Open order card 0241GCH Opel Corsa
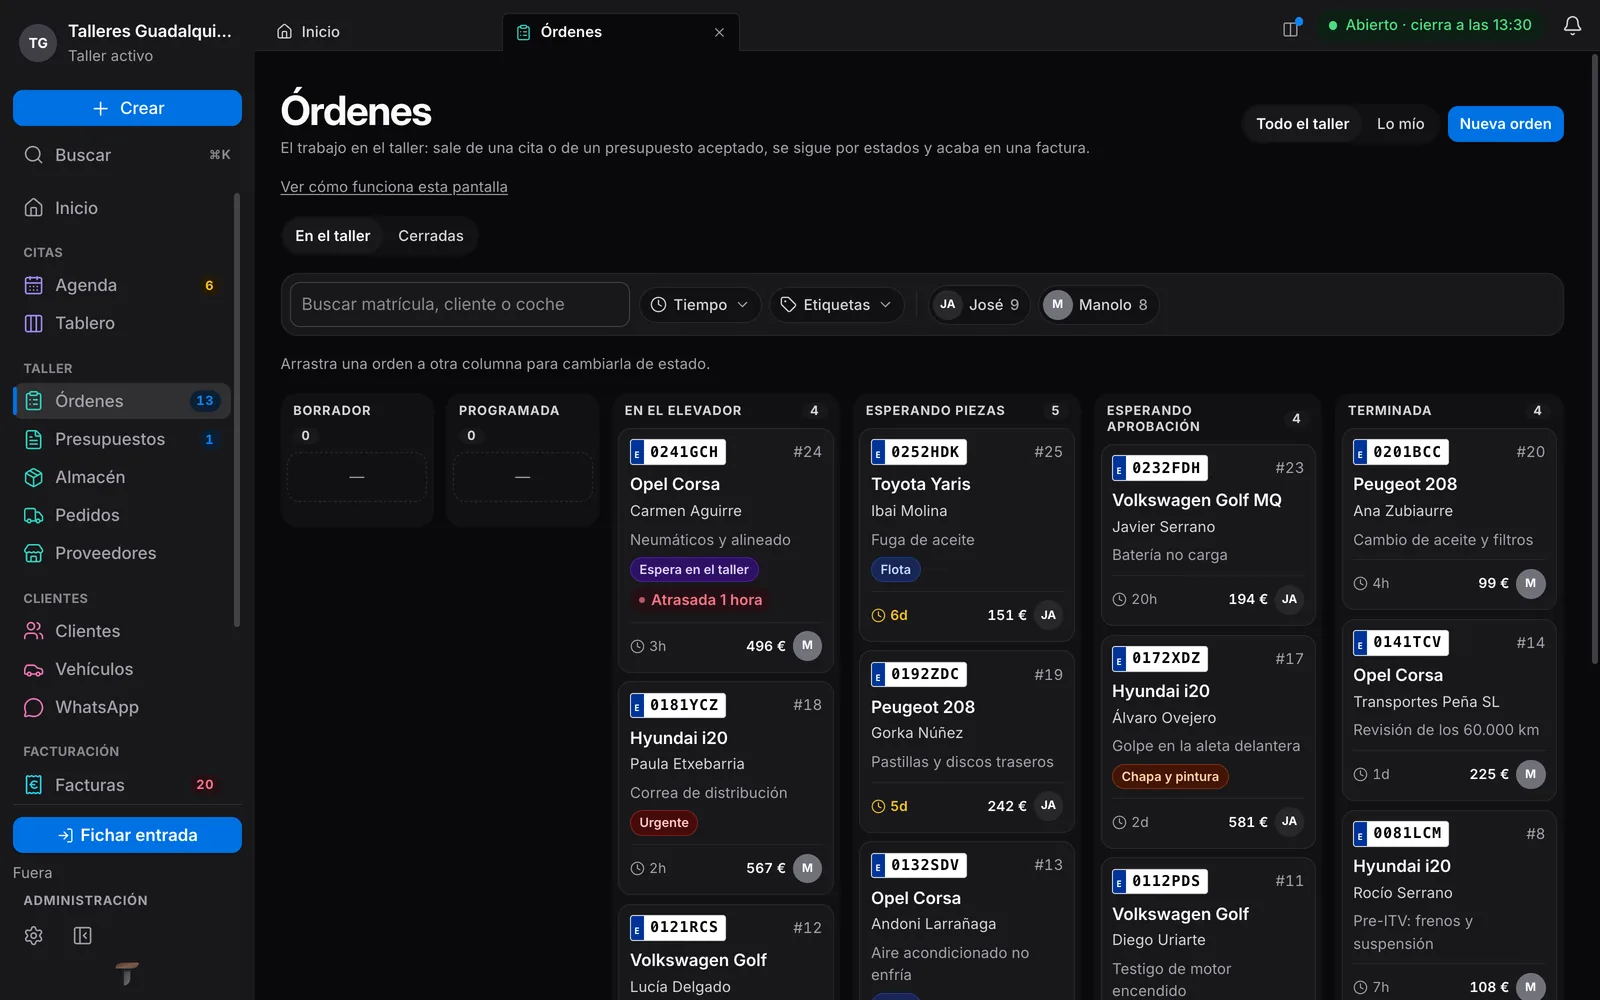1600x1000 pixels. (x=726, y=551)
